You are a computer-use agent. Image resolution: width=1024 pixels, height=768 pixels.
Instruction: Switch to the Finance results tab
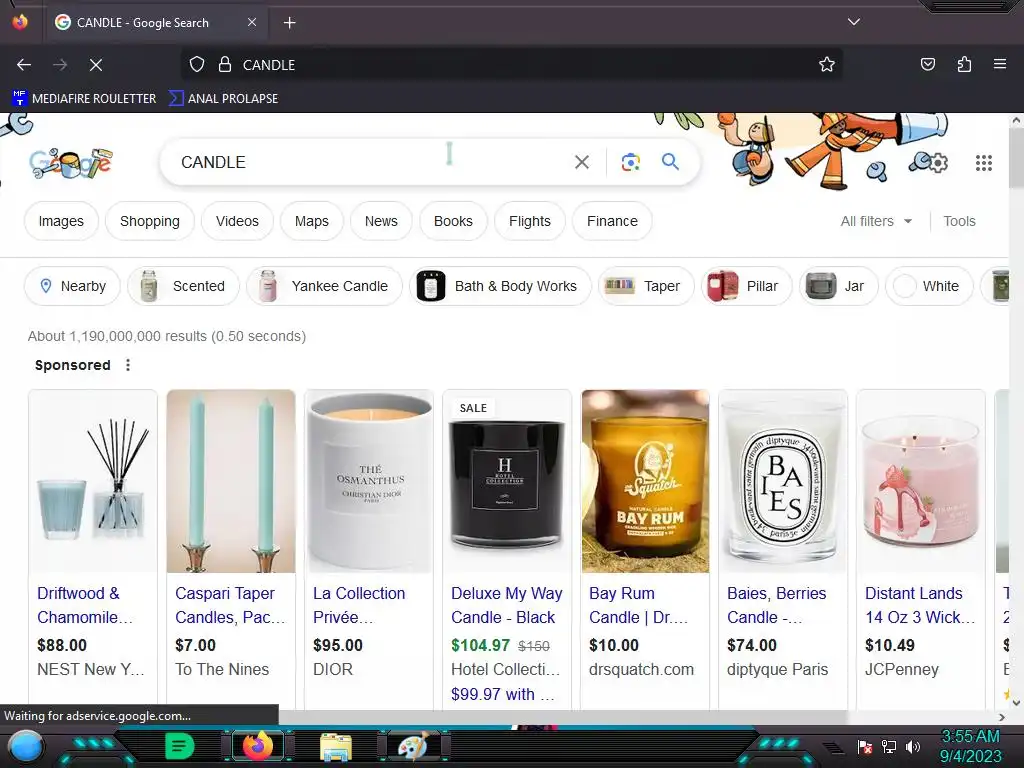612,221
